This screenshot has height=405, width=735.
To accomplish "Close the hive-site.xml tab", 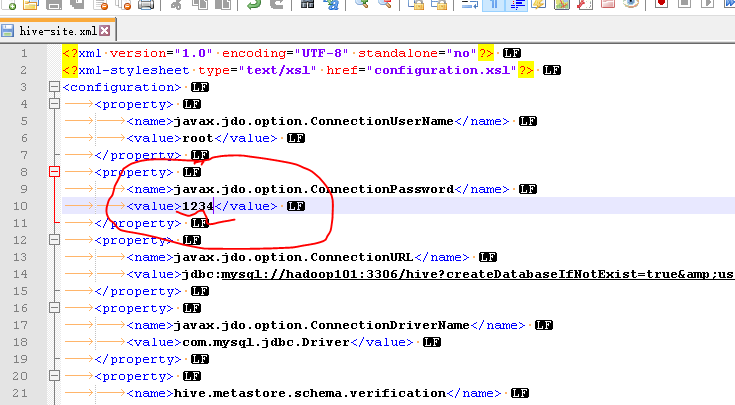I will pyautogui.click(x=105, y=31).
